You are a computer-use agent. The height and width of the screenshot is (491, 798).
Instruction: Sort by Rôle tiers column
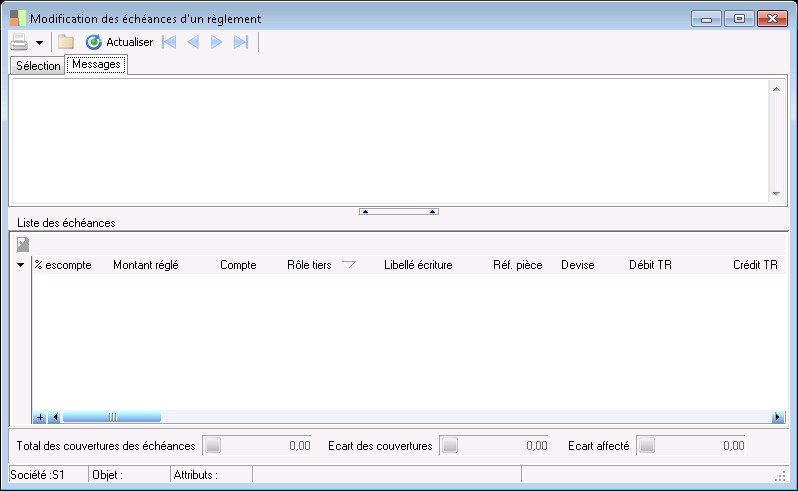[x=309, y=265]
